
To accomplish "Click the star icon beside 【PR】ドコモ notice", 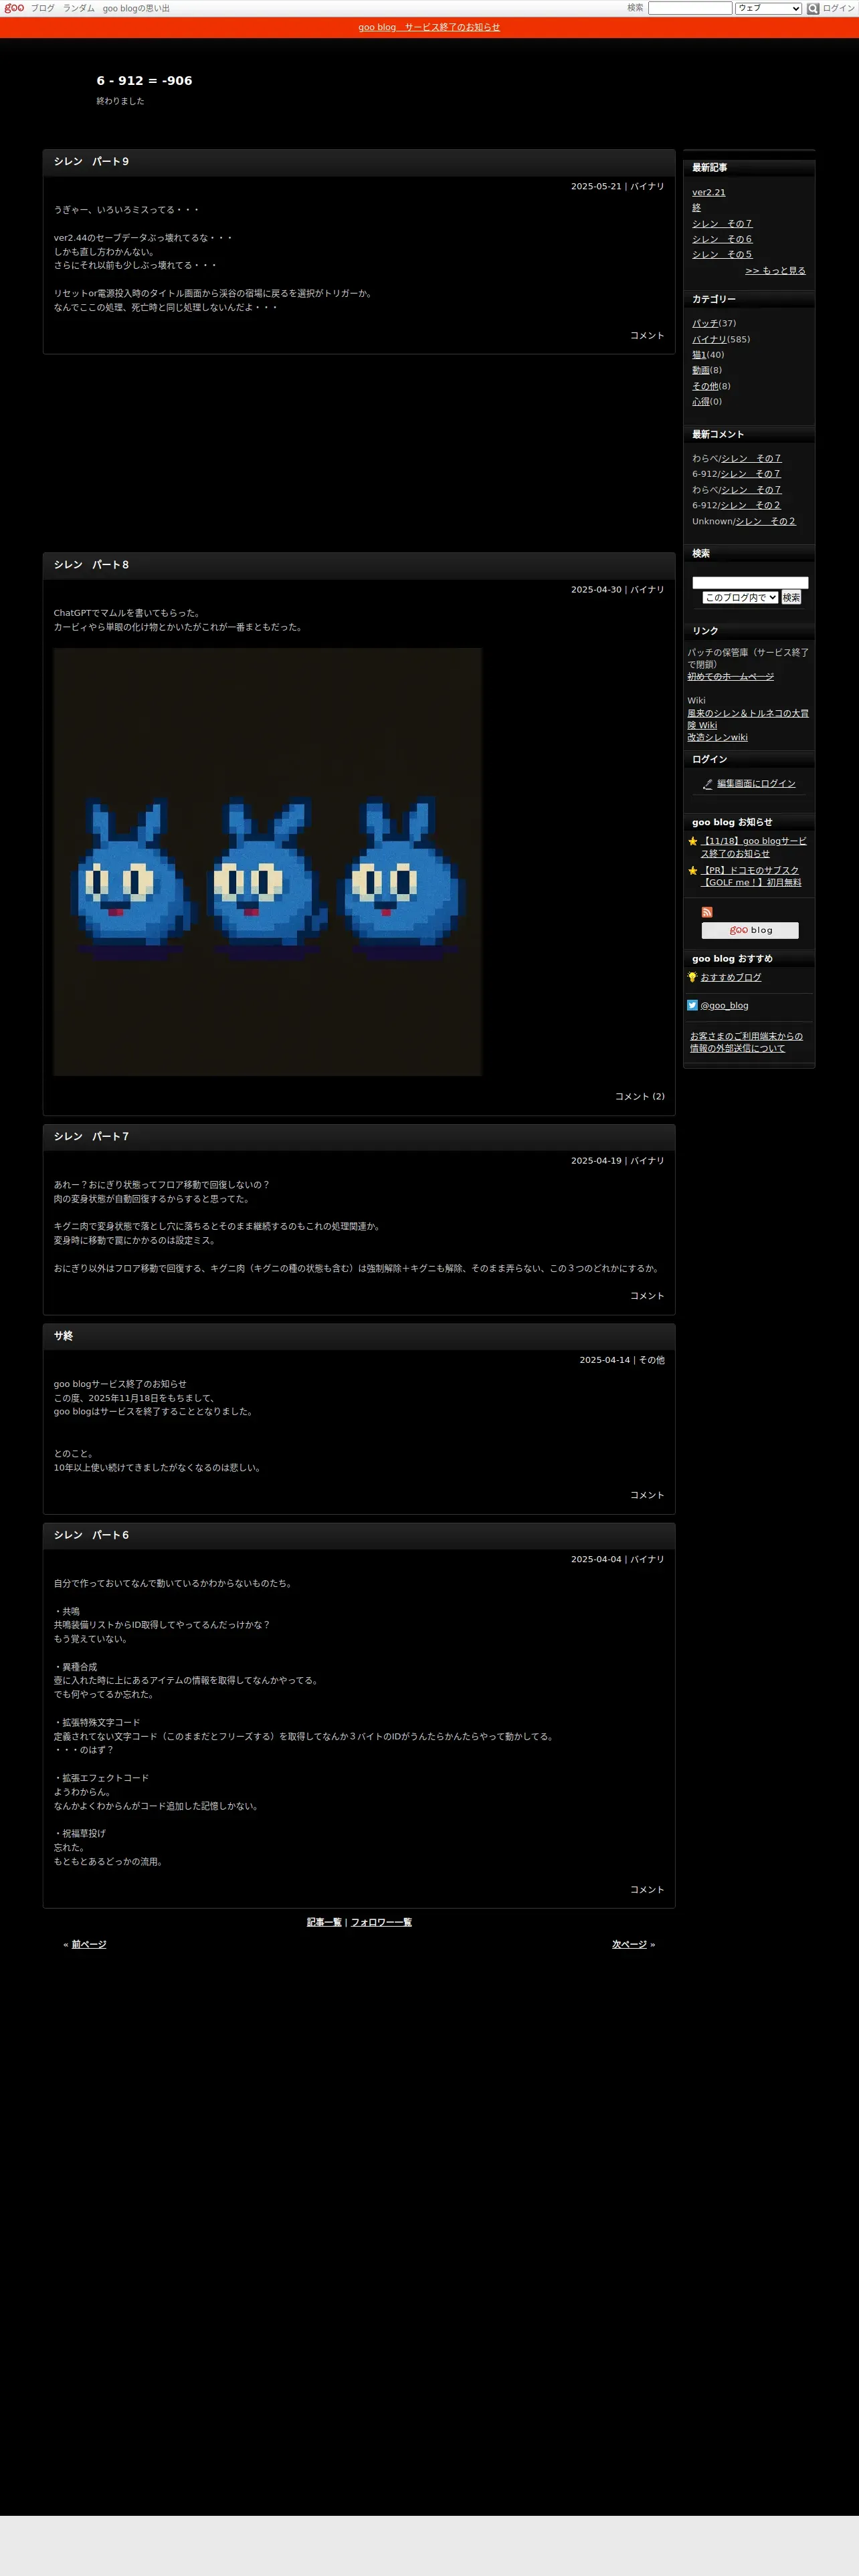I will 692,870.
